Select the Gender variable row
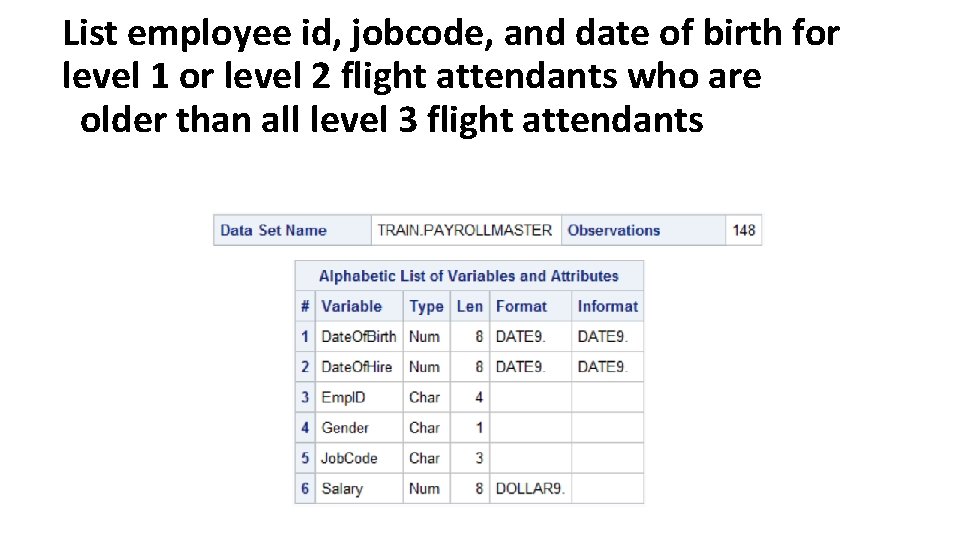 pos(469,427)
